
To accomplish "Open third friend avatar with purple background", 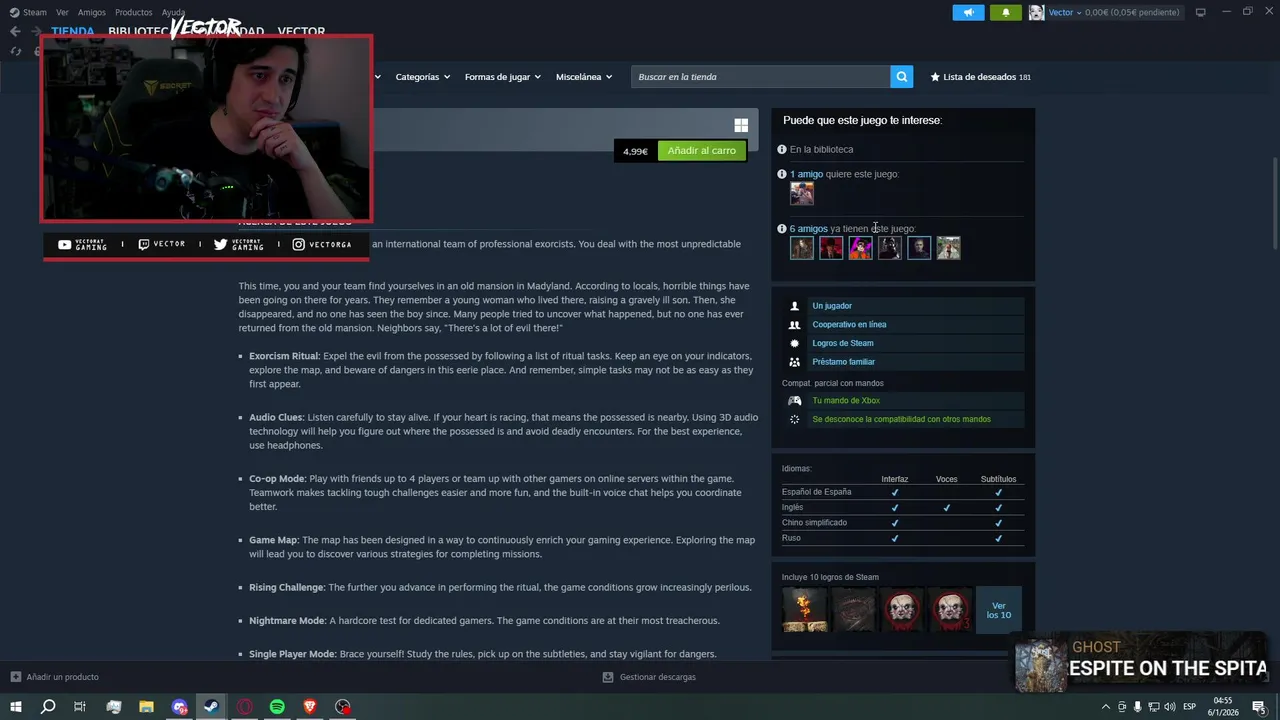I will (x=860, y=248).
